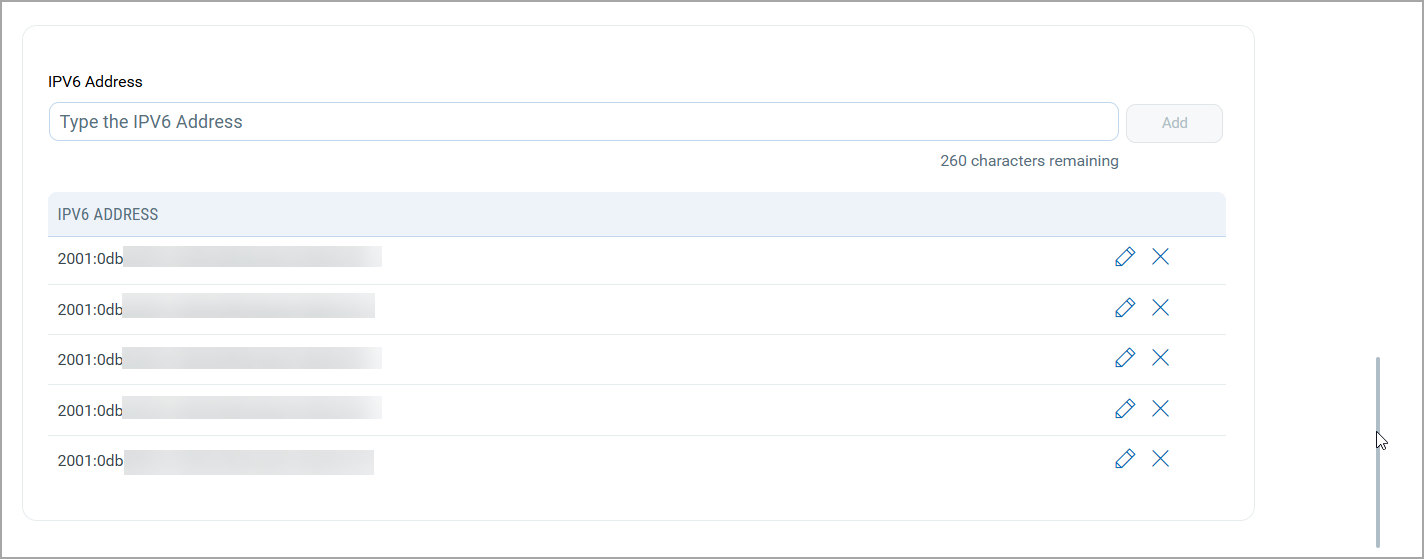Image resolution: width=1424 pixels, height=559 pixels.
Task: Remove the second IPV6 address entry
Action: coord(1160,308)
